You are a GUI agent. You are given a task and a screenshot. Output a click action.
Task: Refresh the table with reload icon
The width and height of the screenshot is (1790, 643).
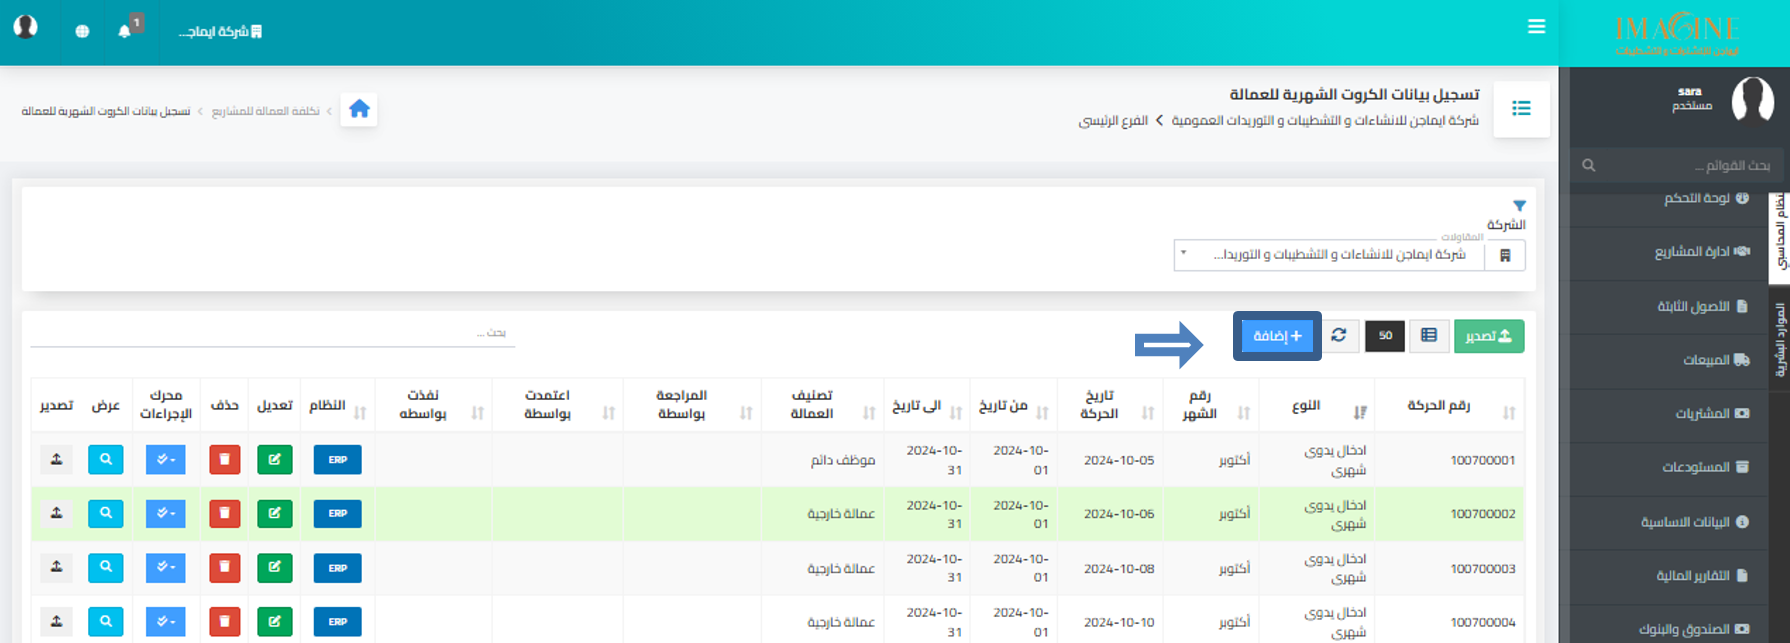click(1339, 336)
